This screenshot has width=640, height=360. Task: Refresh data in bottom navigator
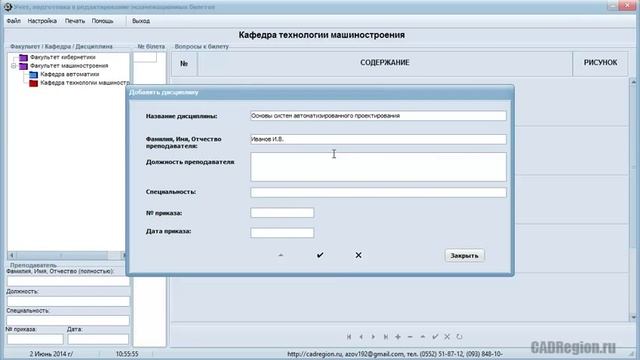[460, 337]
